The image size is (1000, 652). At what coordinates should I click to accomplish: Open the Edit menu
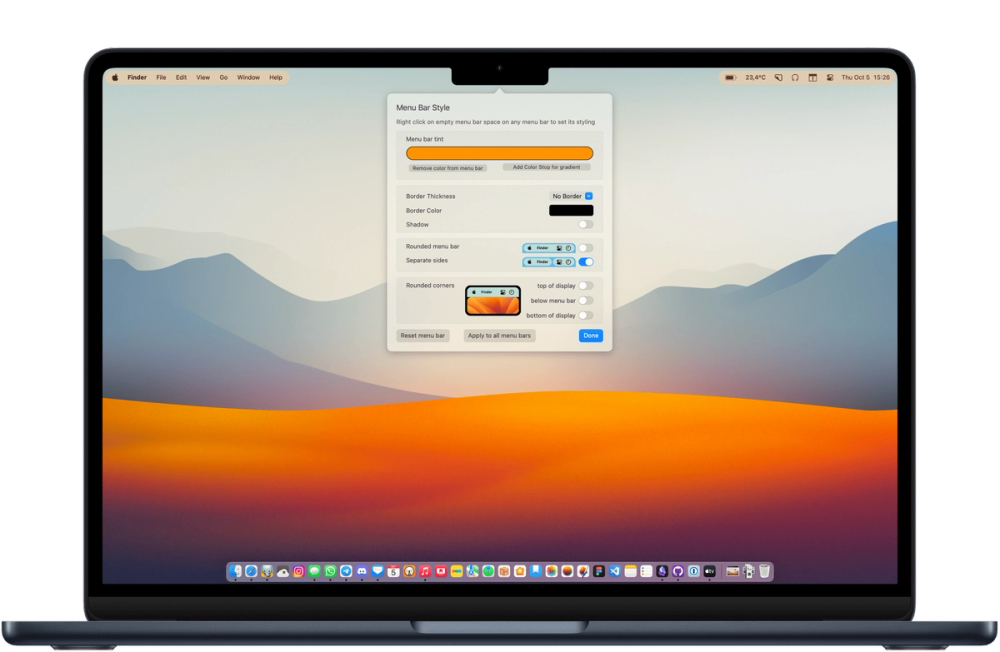click(x=181, y=77)
